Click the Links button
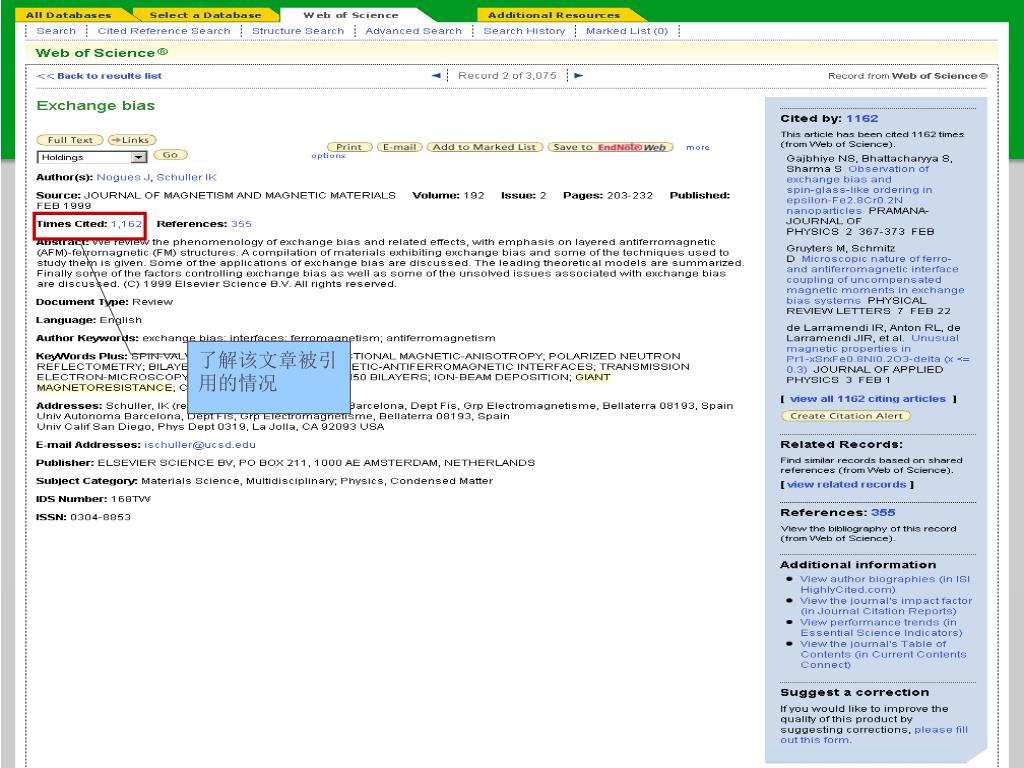This screenshot has width=1024, height=768. [132, 140]
